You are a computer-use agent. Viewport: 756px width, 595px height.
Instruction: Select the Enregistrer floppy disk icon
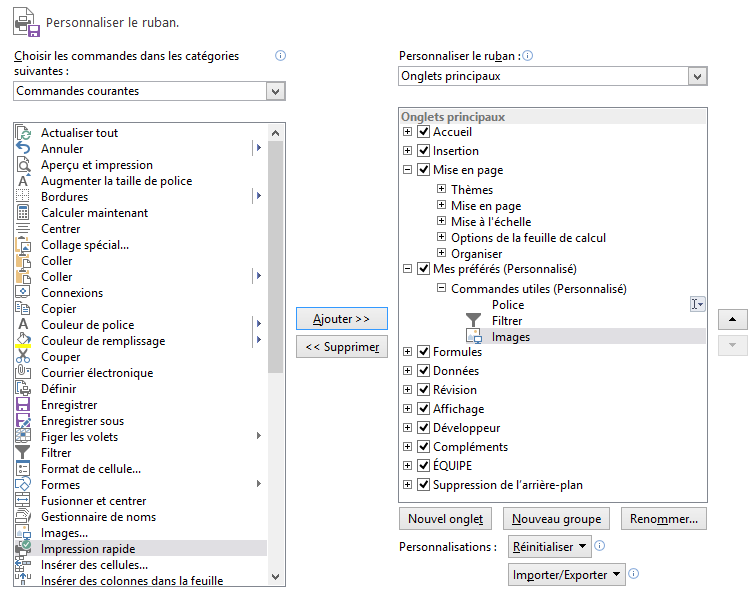tap(24, 405)
